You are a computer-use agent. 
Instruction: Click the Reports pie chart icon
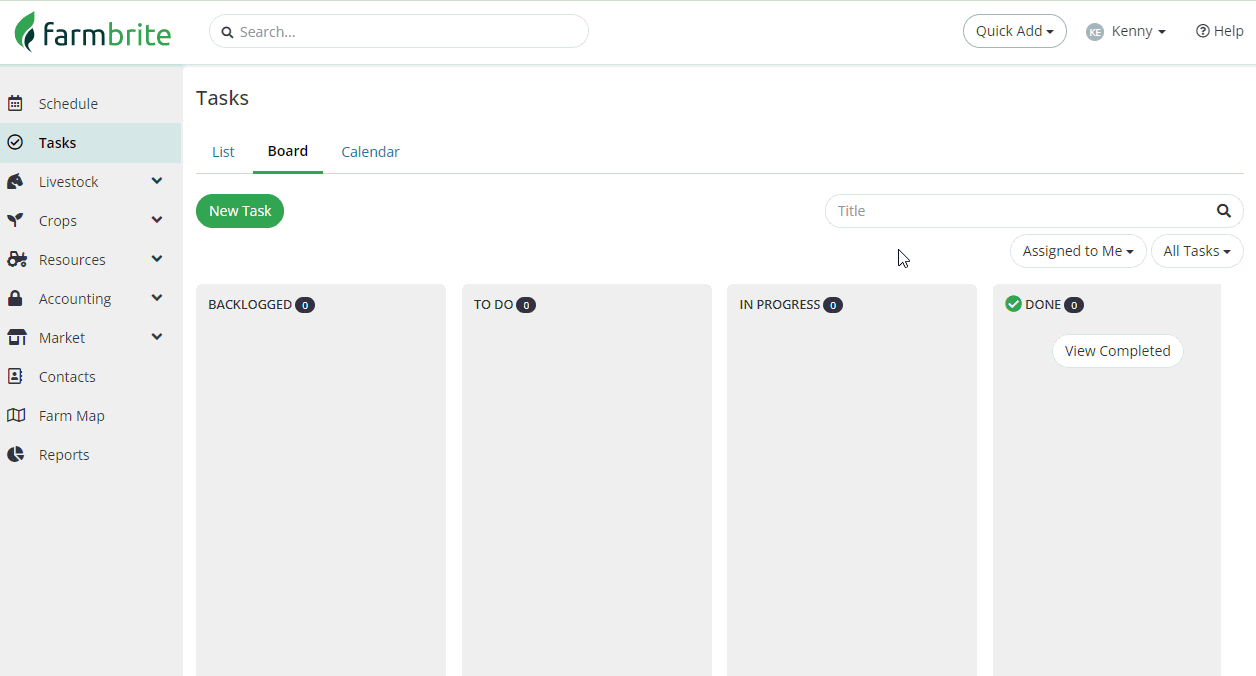pyautogui.click(x=15, y=454)
